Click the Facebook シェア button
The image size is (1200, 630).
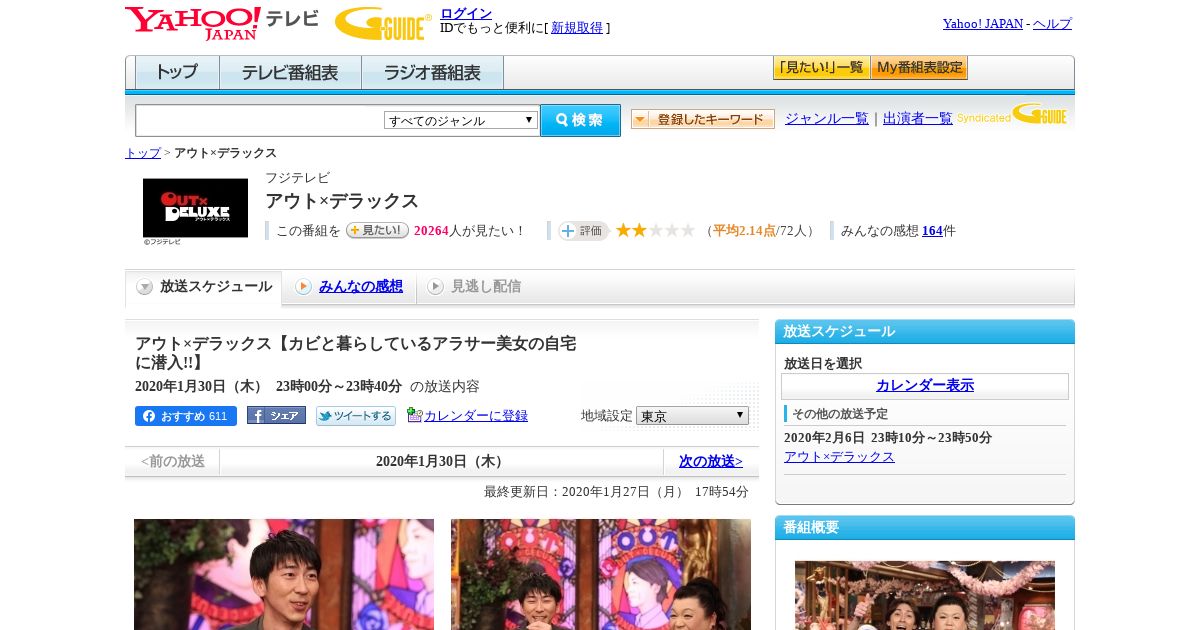coord(276,416)
